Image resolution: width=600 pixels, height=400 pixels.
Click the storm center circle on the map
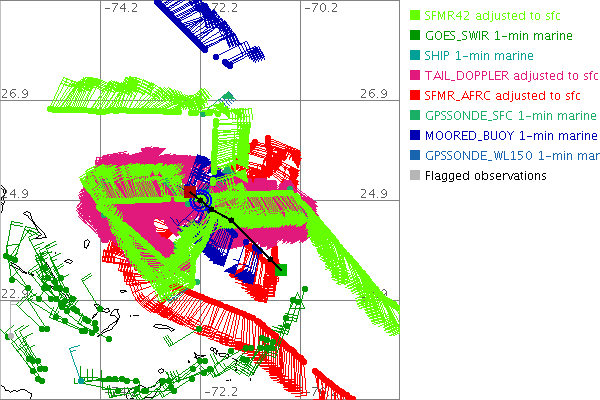point(203,201)
